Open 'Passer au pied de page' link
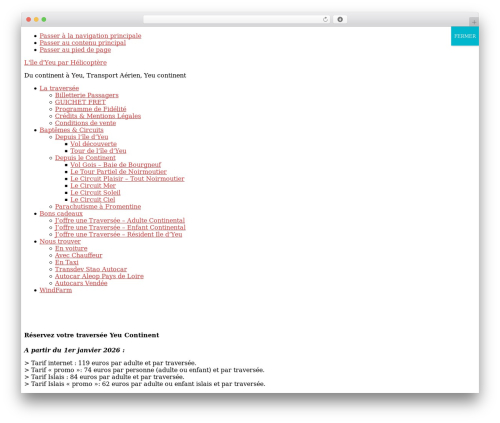 click(x=75, y=50)
